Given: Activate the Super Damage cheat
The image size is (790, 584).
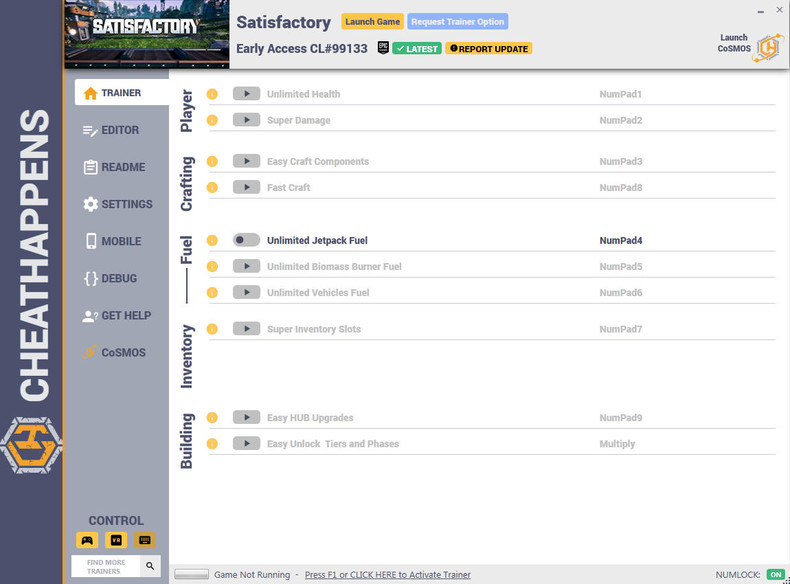Looking at the screenshot, I should [x=246, y=120].
